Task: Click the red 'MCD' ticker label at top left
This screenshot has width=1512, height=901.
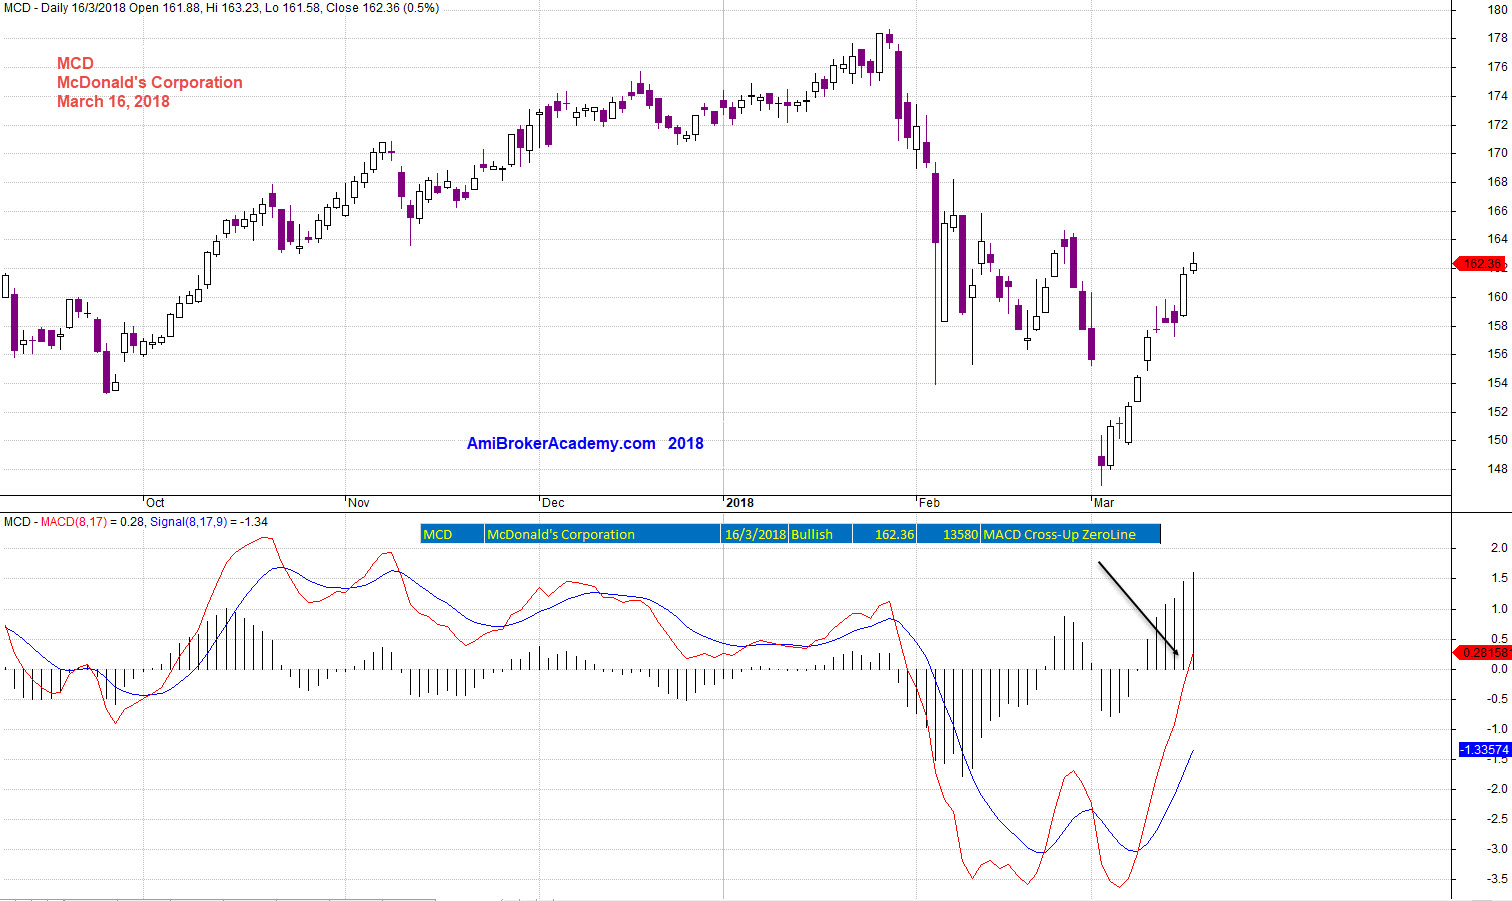Action: pyautogui.click(x=75, y=63)
